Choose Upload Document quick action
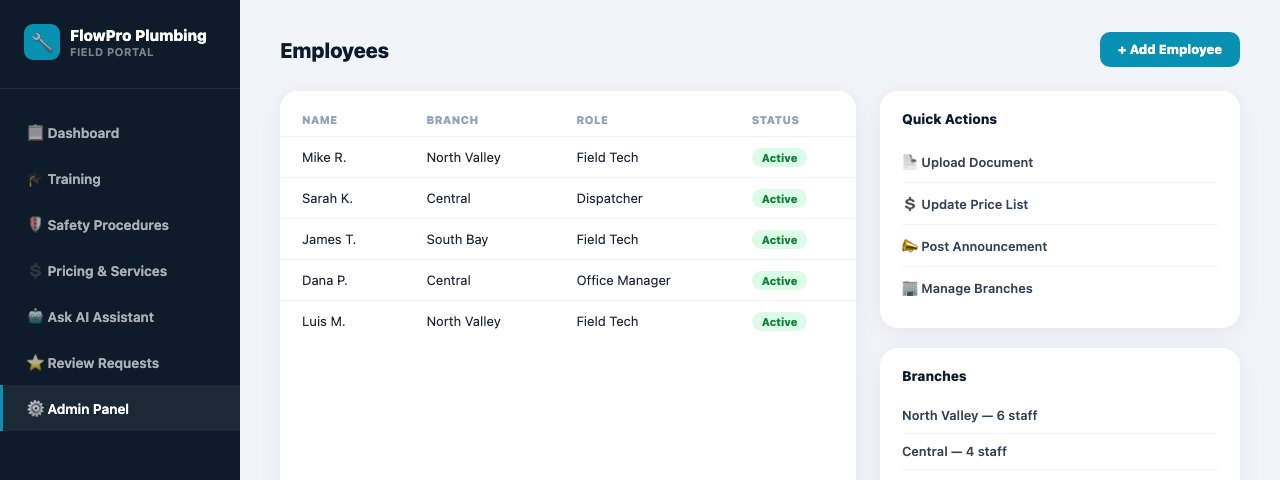This screenshot has width=1280, height=480. coord(1060,162)
